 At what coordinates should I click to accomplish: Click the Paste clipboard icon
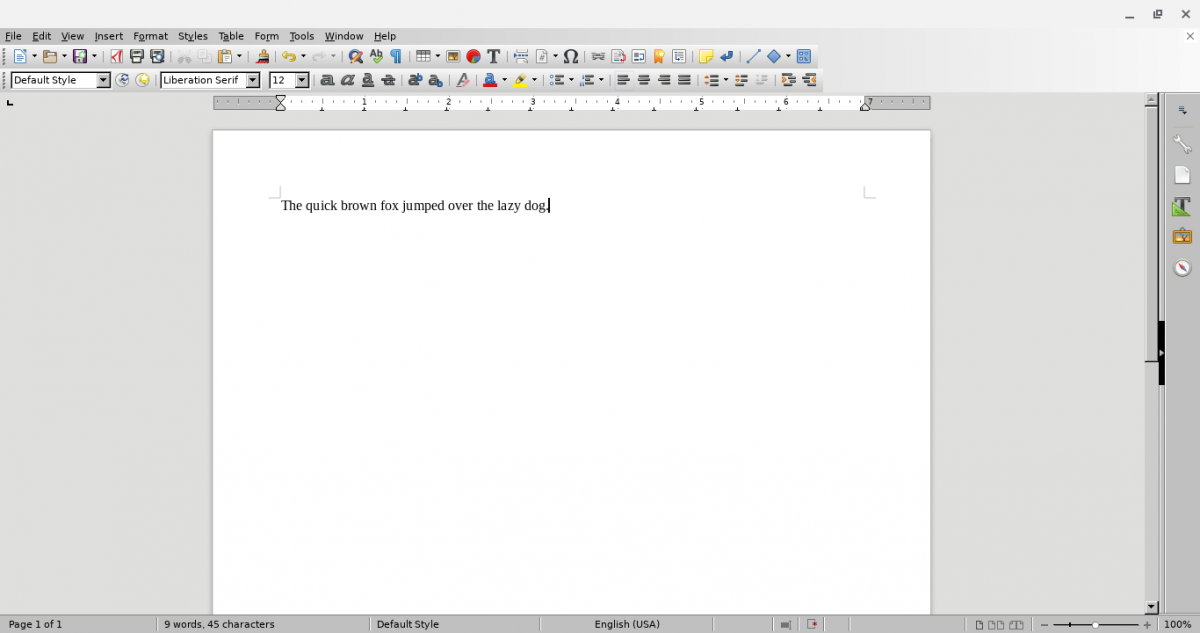pos(225,57)
